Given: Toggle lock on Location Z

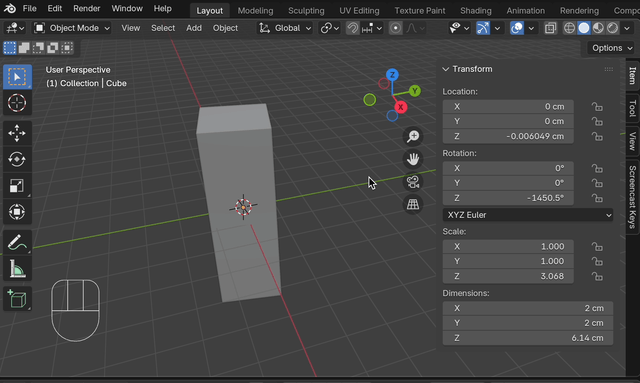Looking at the screenshot, I should 597,136.
